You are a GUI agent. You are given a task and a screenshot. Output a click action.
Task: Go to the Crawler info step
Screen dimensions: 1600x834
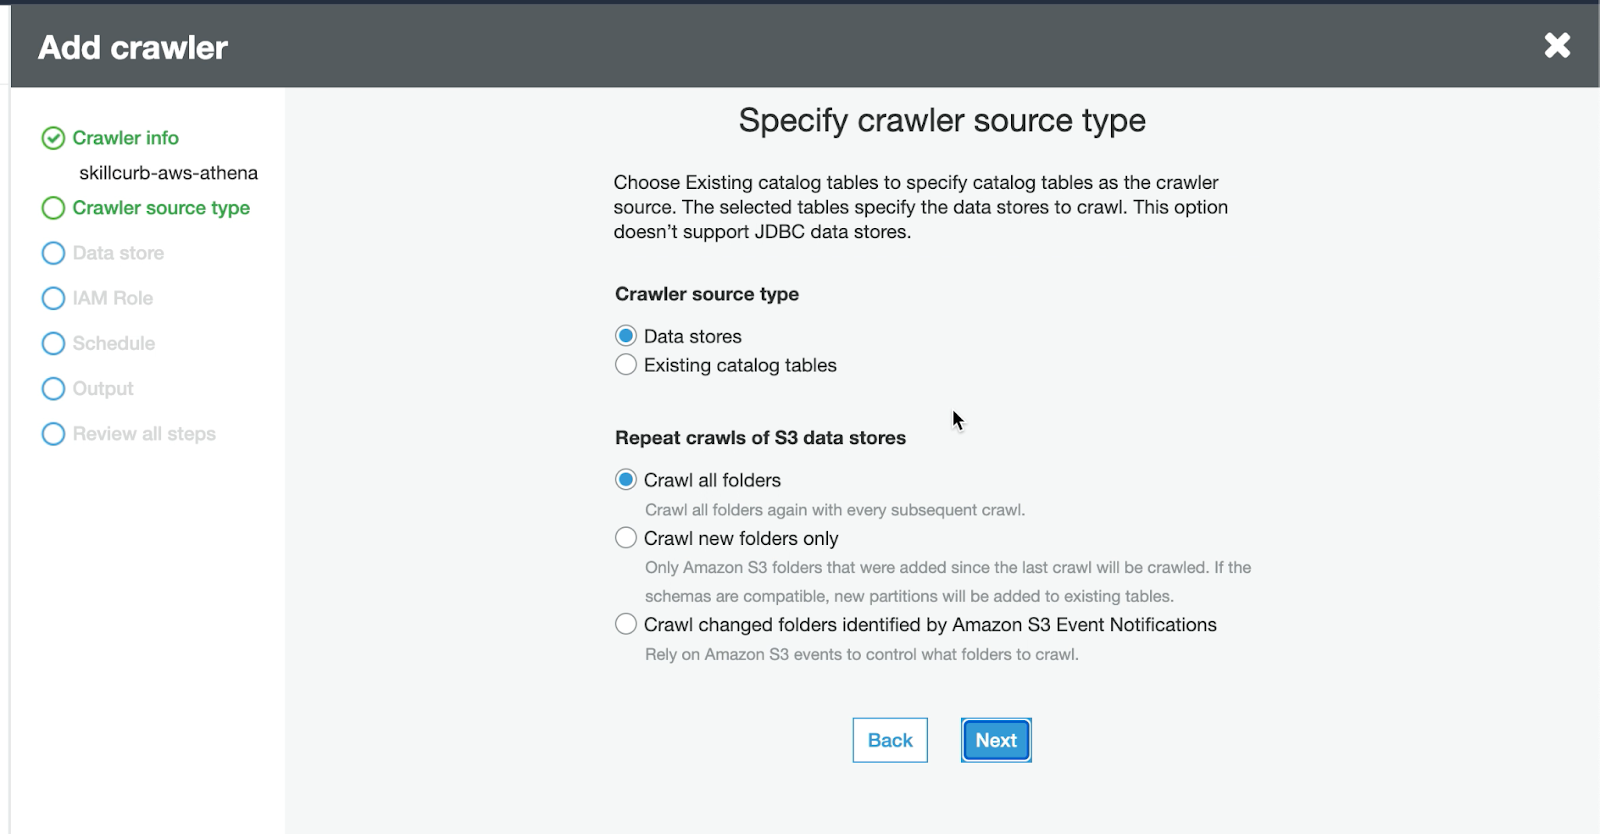coord(125,138)
